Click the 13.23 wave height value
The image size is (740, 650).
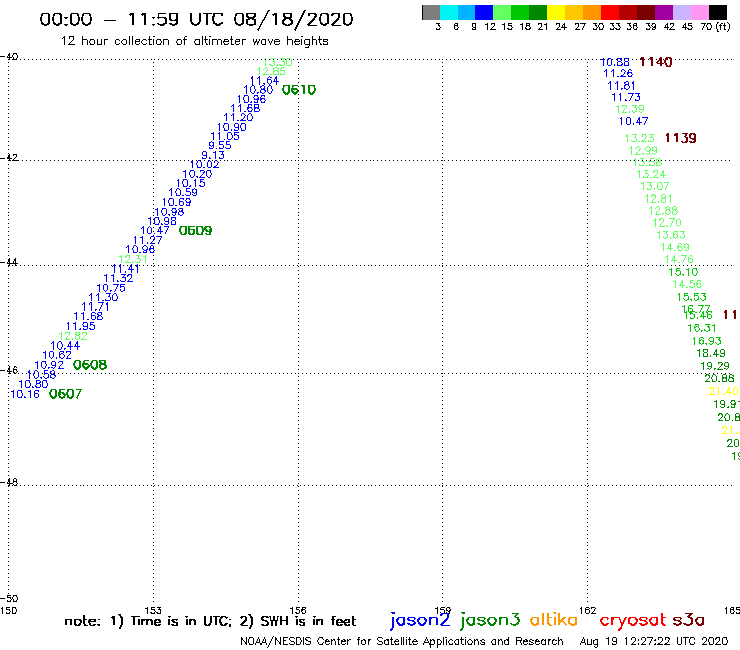click(x=640, y=138)
